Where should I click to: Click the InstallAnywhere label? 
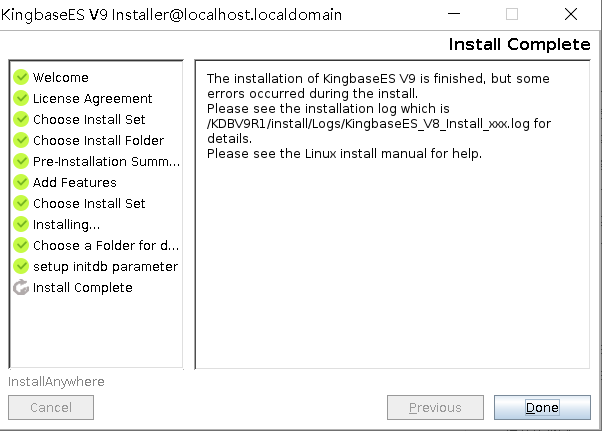pos(56,381)
